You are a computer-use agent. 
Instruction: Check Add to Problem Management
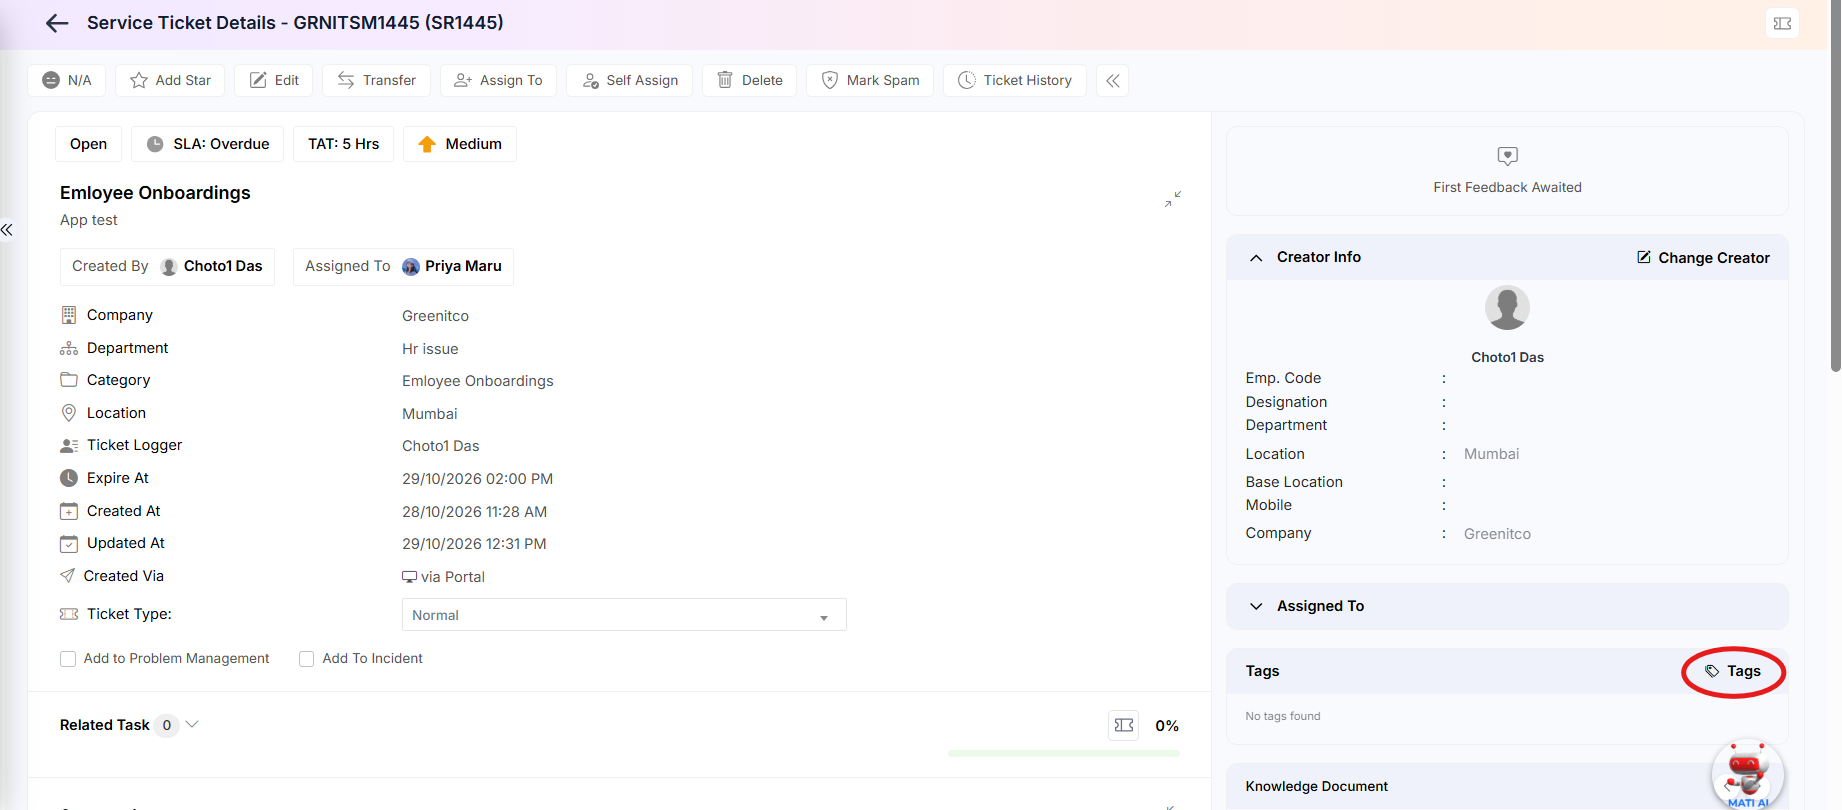coord(68,659)
